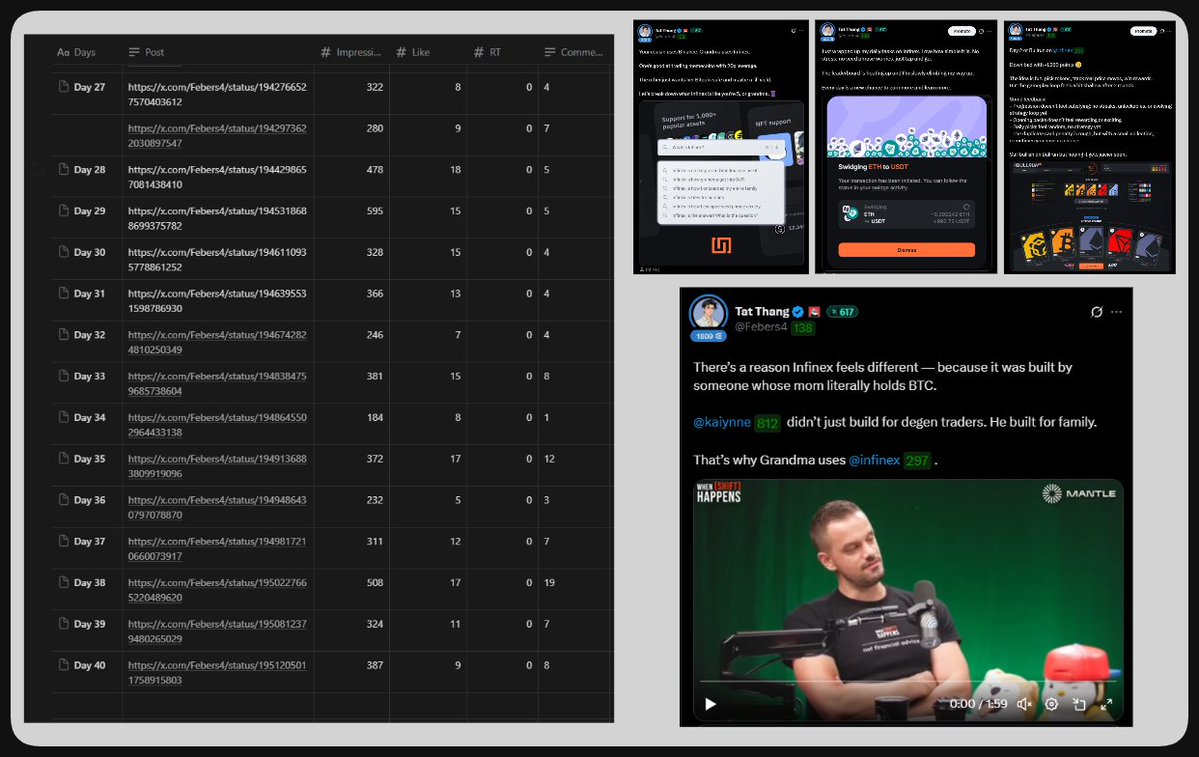Click the Day 28 likes cell showing 18

tap(428, 177)
